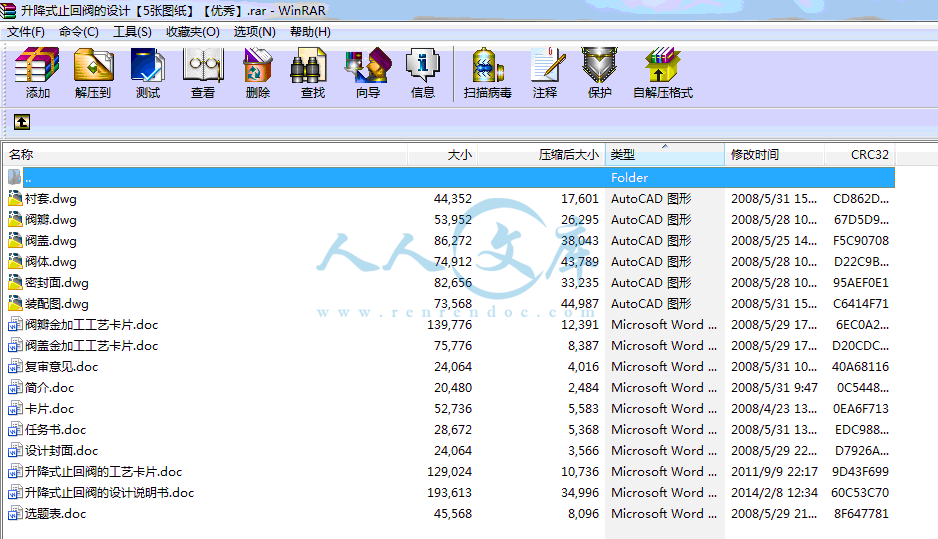Select the 设计封面.doc file name
938x539 pixels.
61,450
